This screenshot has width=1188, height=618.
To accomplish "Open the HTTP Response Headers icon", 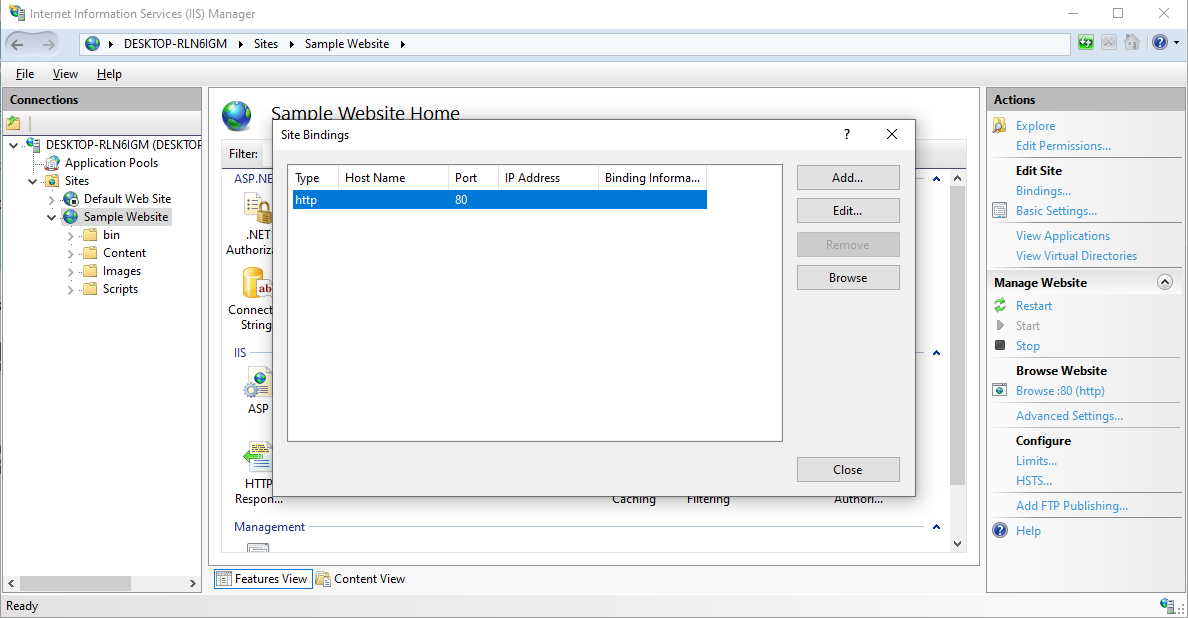I will pyautogui.click(x=258, y=456).
